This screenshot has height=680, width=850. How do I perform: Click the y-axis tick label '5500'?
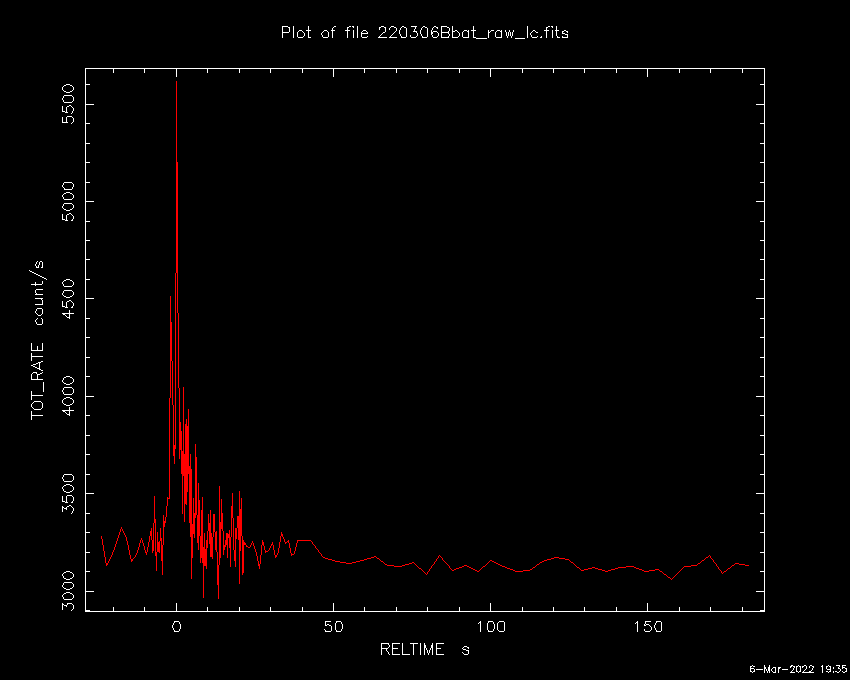click(68, 104)
